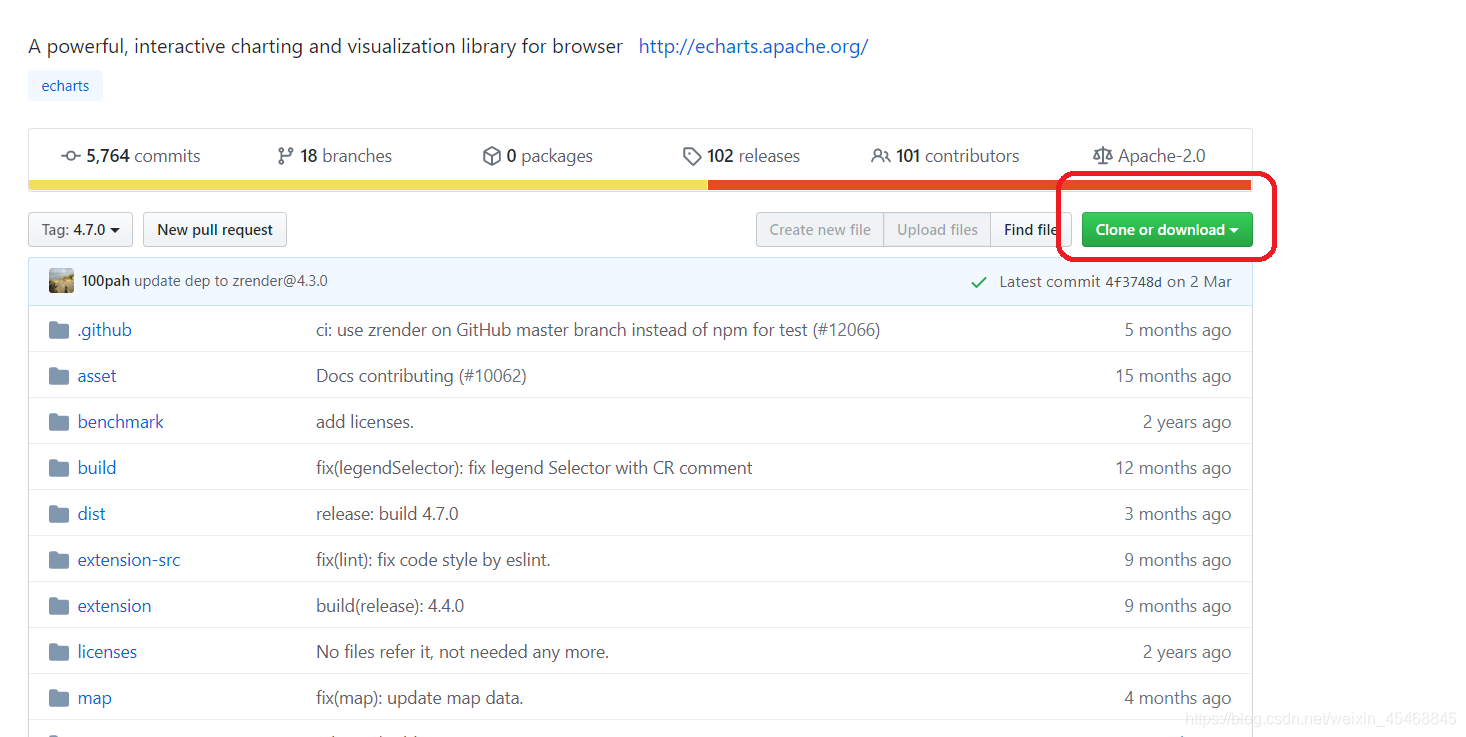The image size is (1466, 737).
Task: Open the 100pah author profile
Action: (106, 281)
